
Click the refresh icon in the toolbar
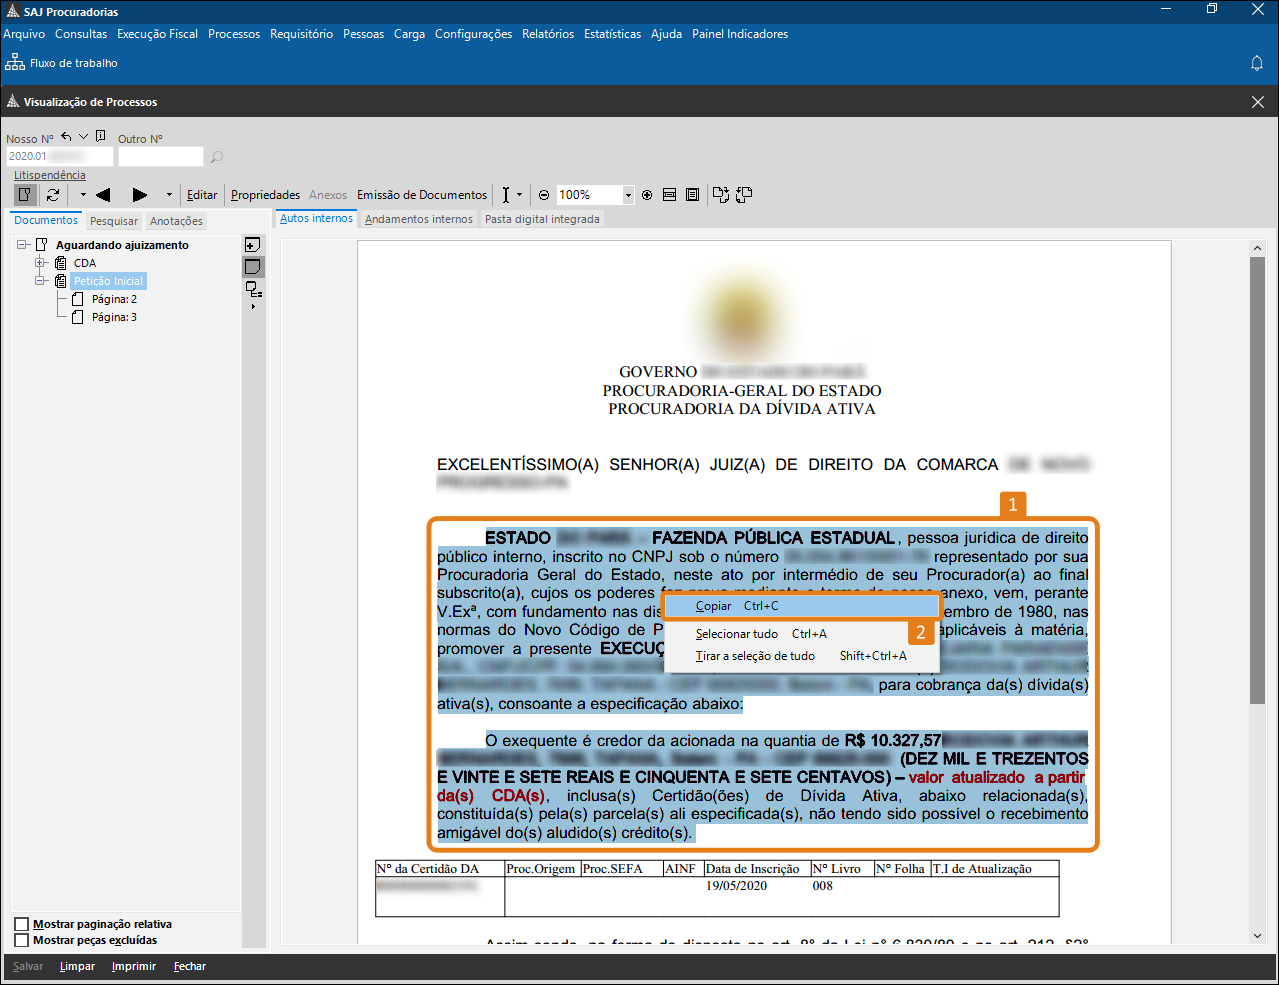[53, 195]
